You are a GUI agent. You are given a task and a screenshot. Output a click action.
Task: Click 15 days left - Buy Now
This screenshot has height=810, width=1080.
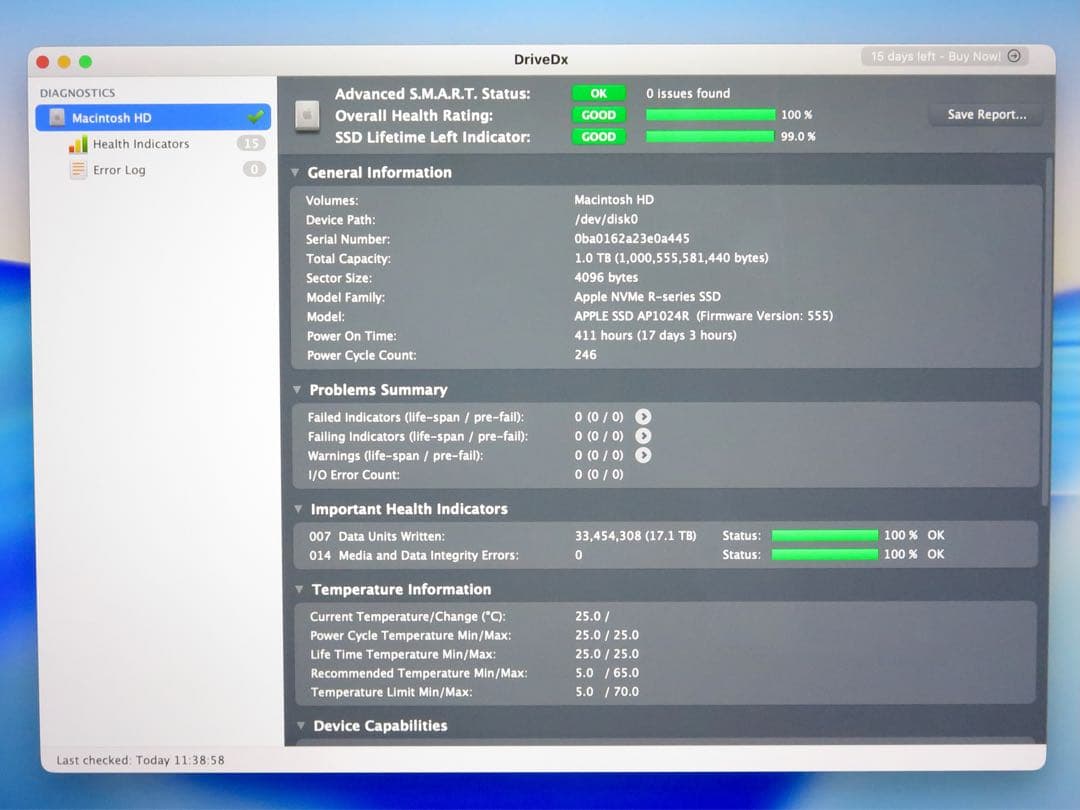click(x=945, y=56)
